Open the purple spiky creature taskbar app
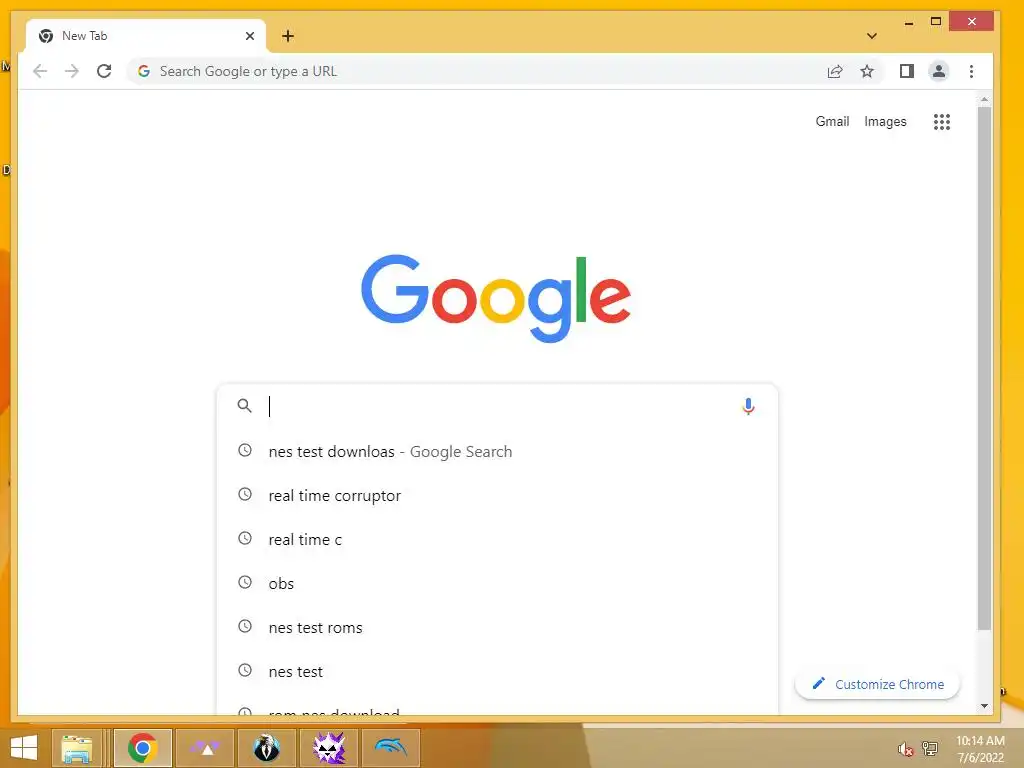The image size is (1024, 768). pyautogui.click(x=328, y=748)
